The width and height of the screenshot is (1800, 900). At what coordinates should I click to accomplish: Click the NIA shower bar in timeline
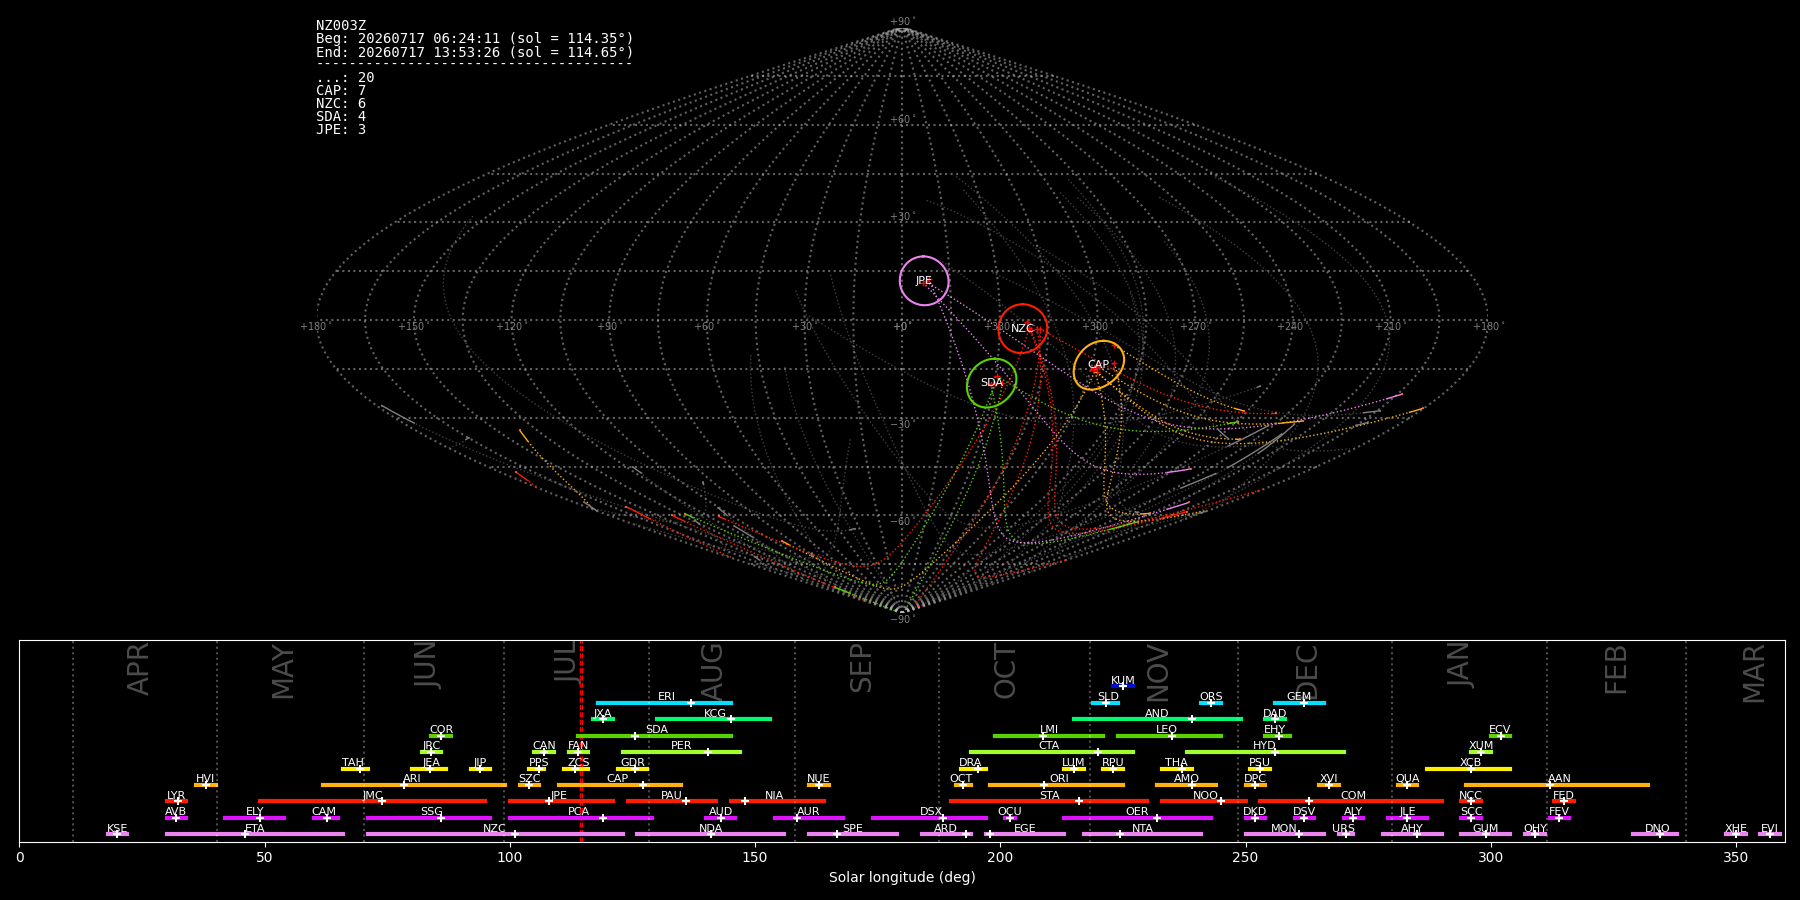click(777, 801)
